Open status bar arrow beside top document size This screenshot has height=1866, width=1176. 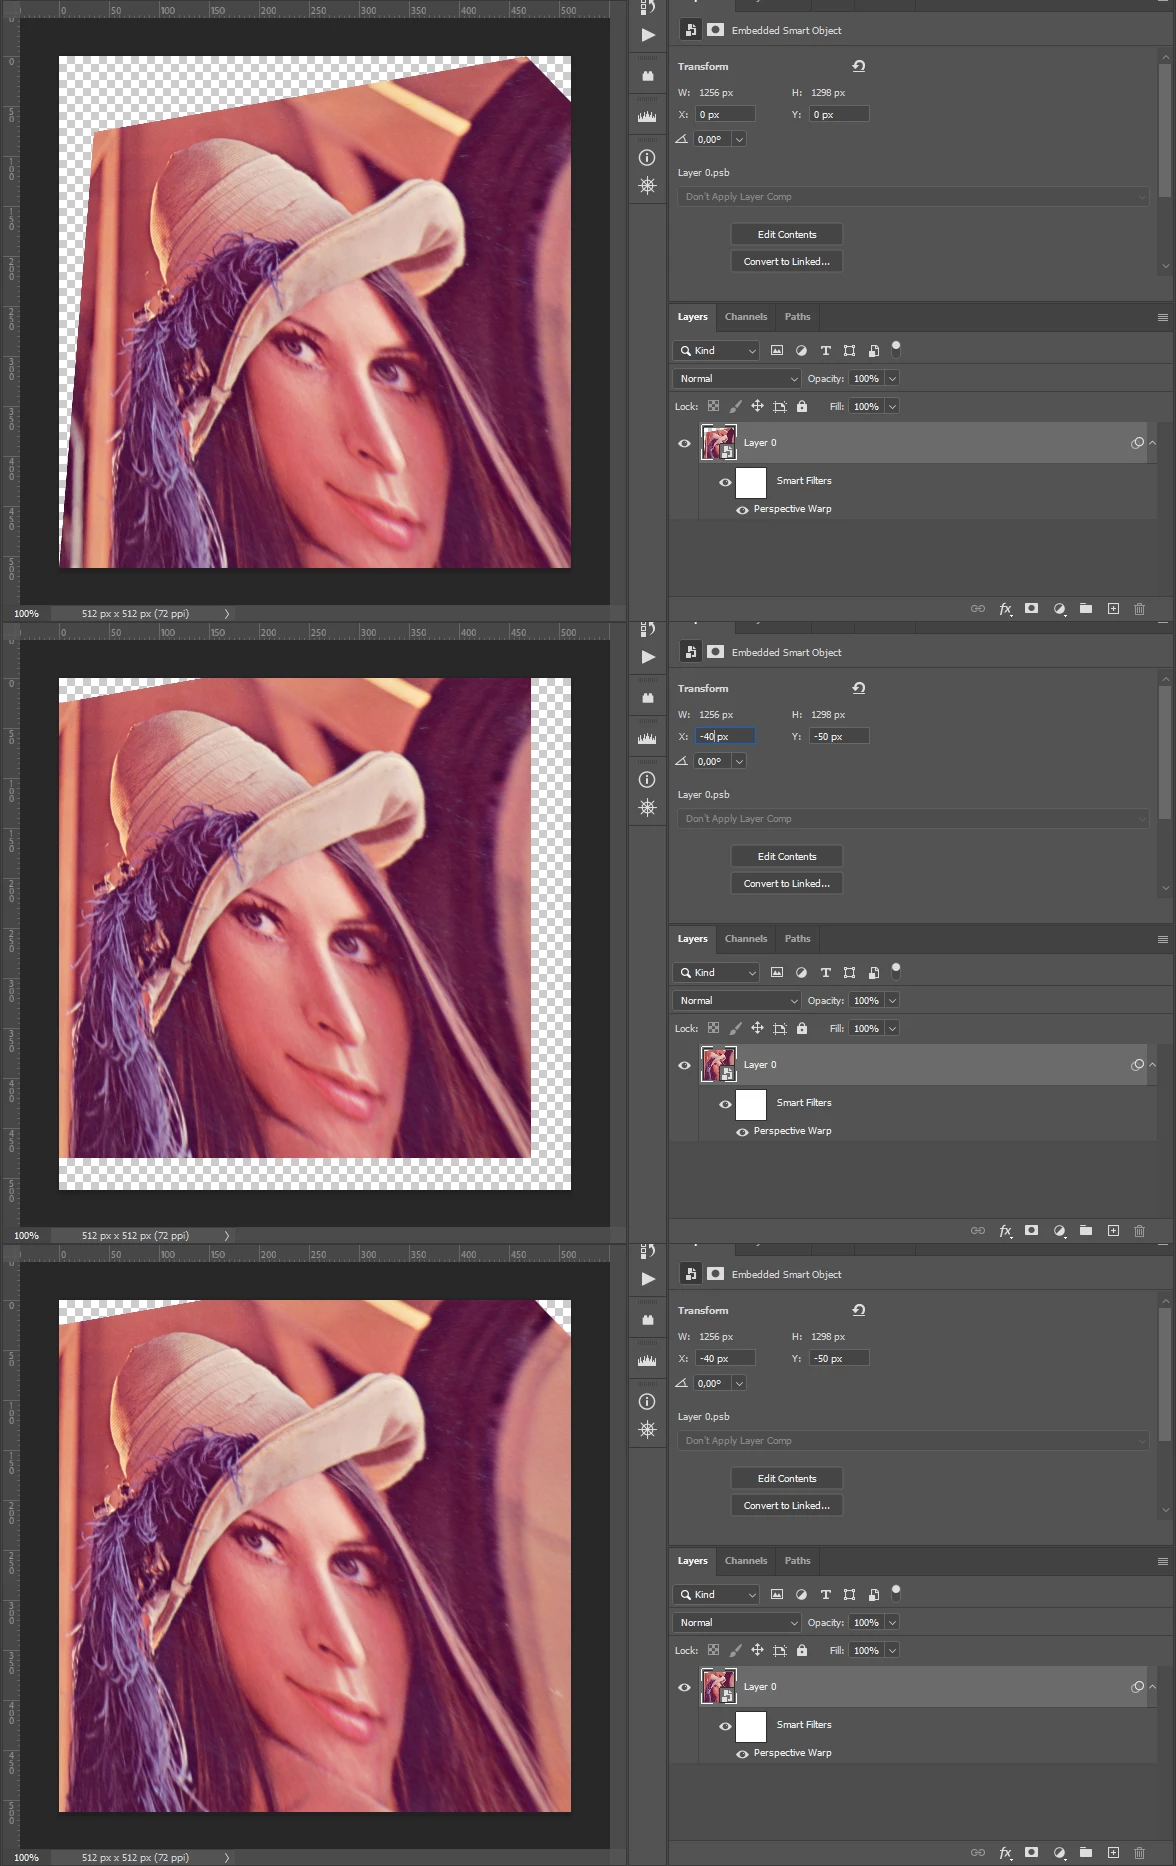coord(227,614)
